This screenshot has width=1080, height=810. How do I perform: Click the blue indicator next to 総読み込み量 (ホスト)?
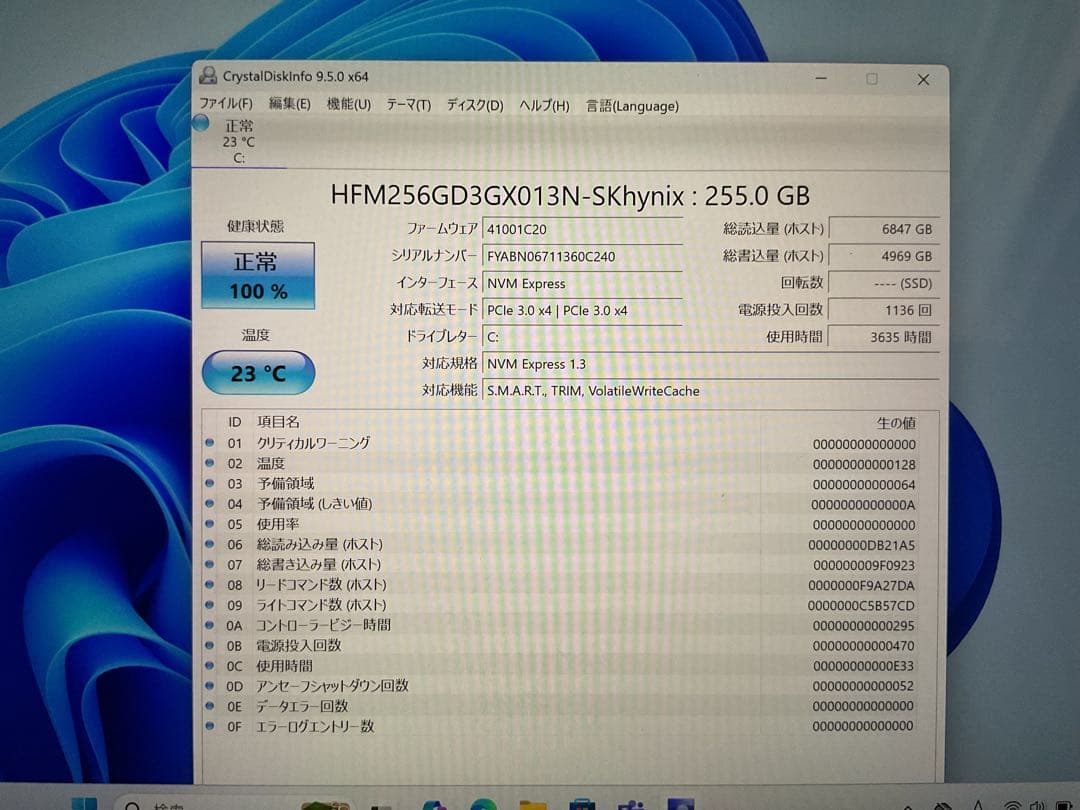pos(209,544)
